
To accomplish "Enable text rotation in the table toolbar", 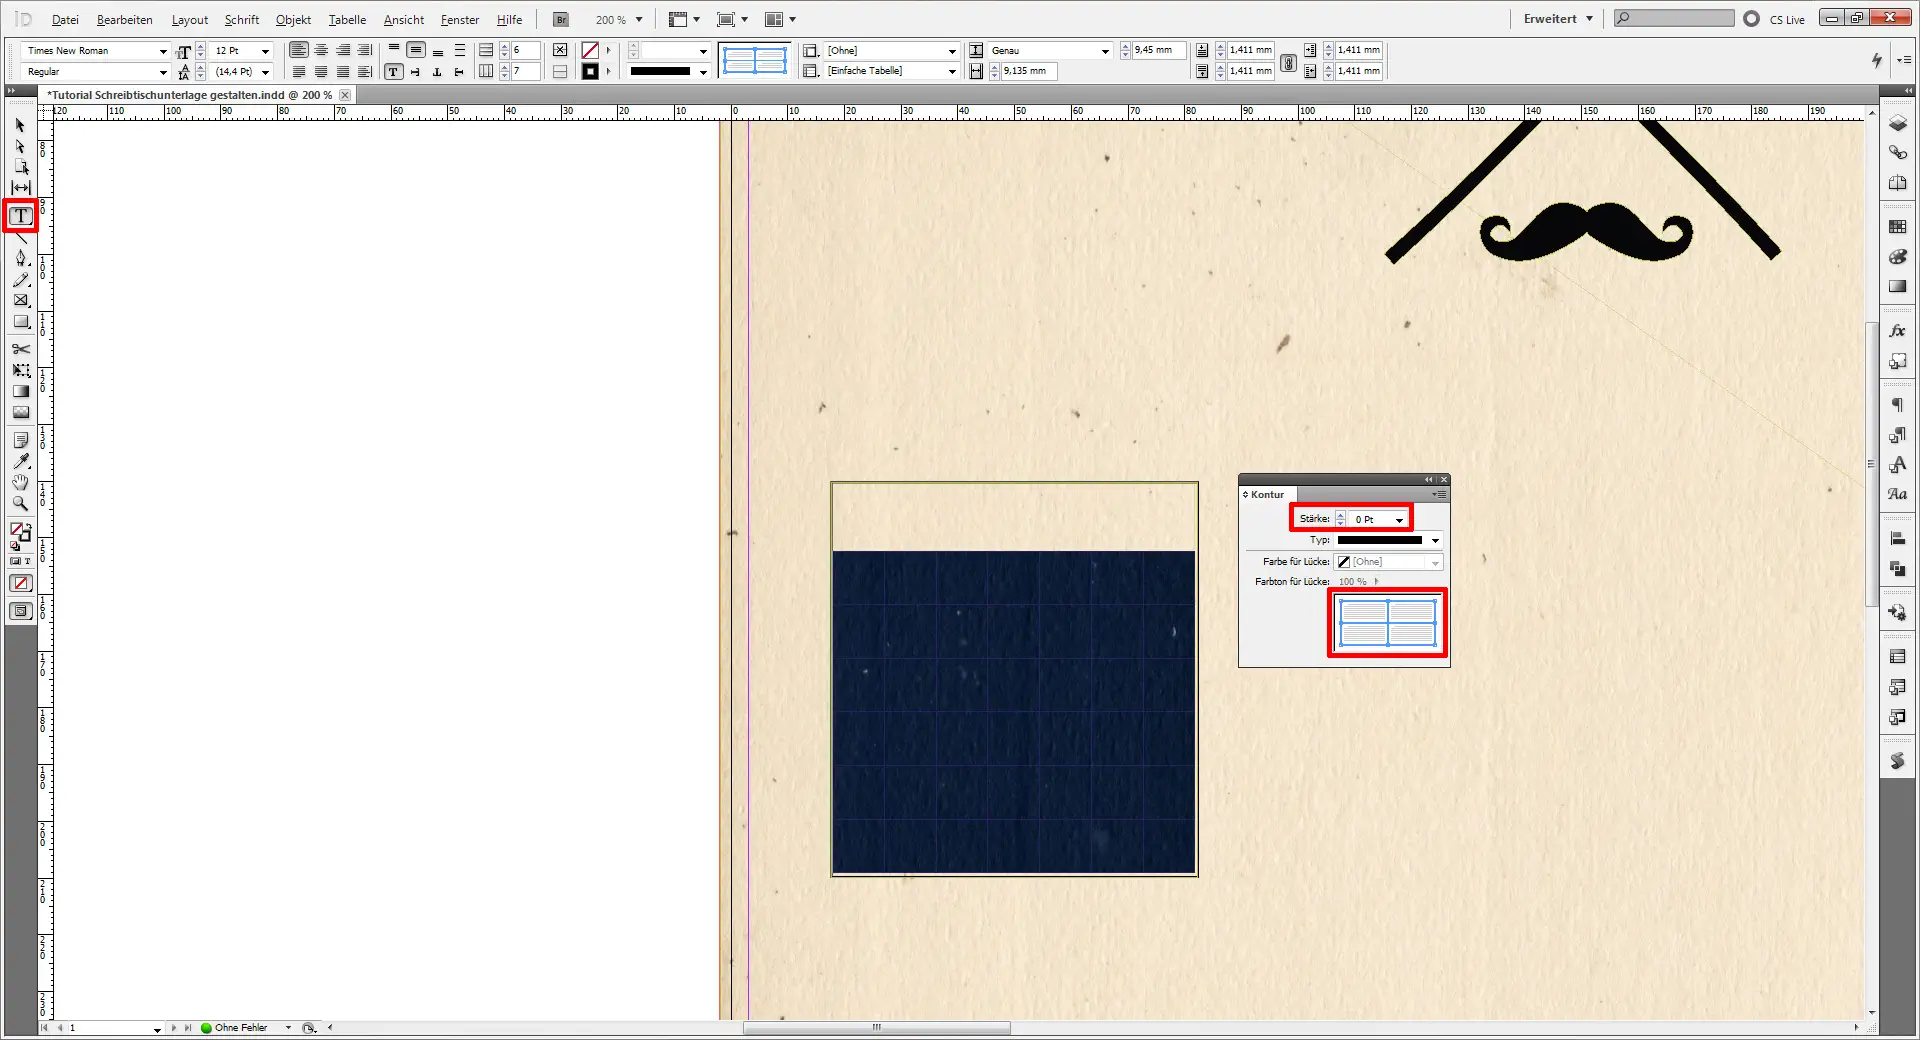I will (415, 71).
